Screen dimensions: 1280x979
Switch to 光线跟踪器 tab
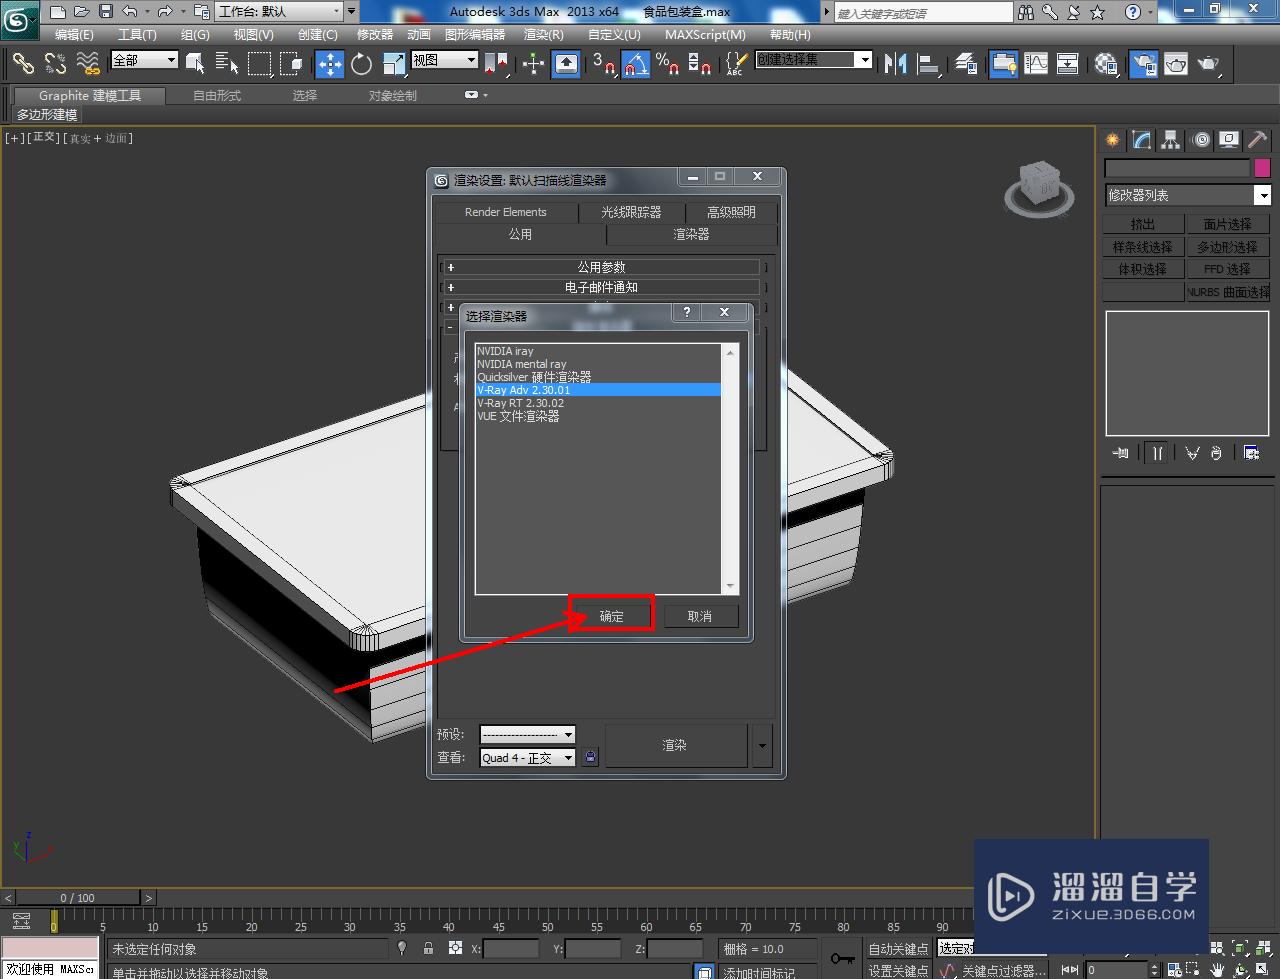coord(631,212)
